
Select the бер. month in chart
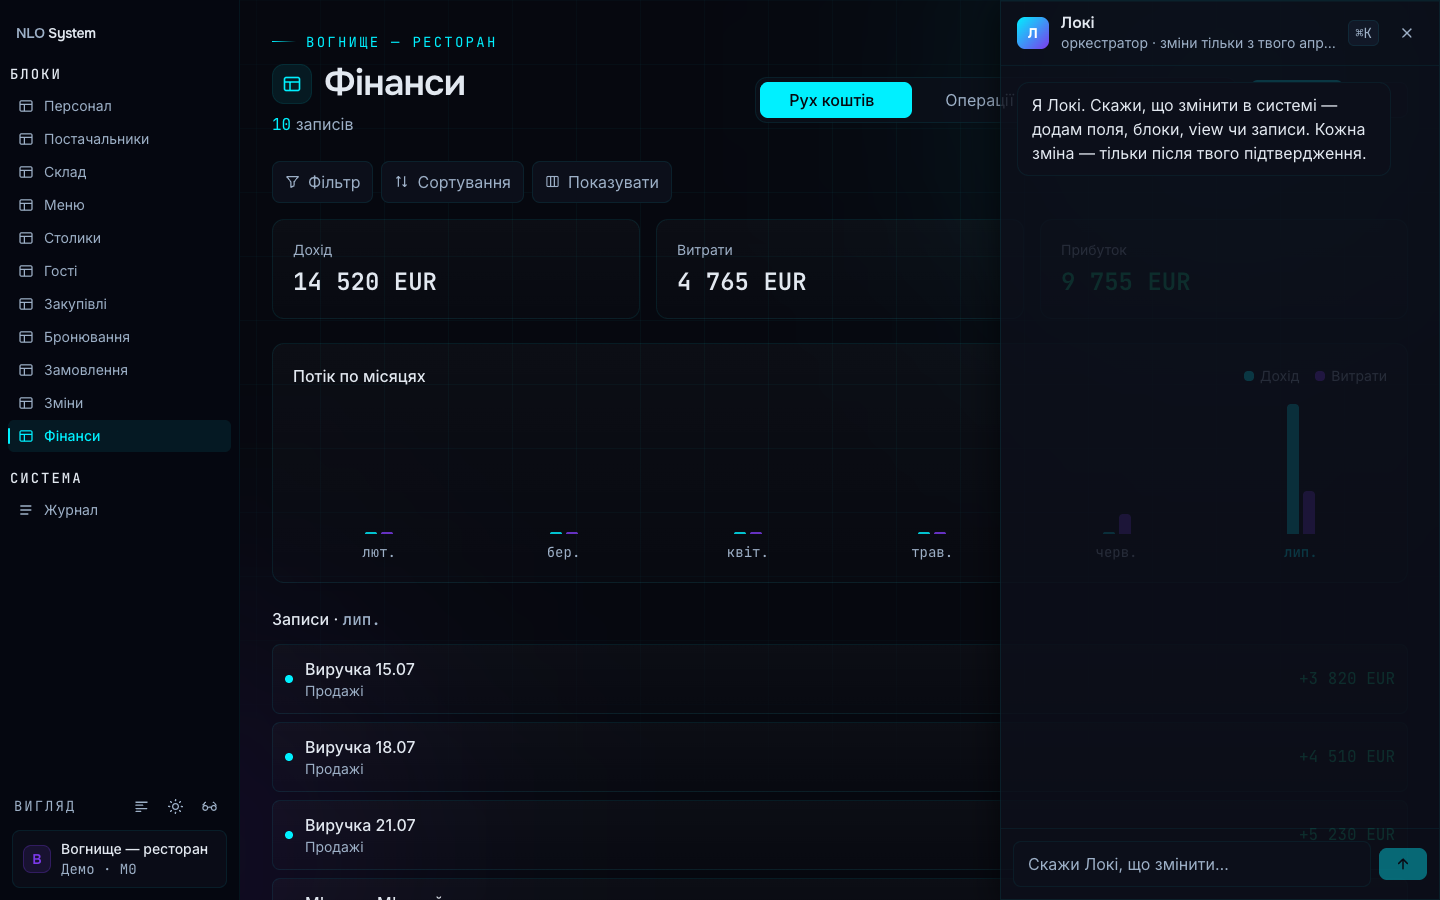[x=564, y=552]
